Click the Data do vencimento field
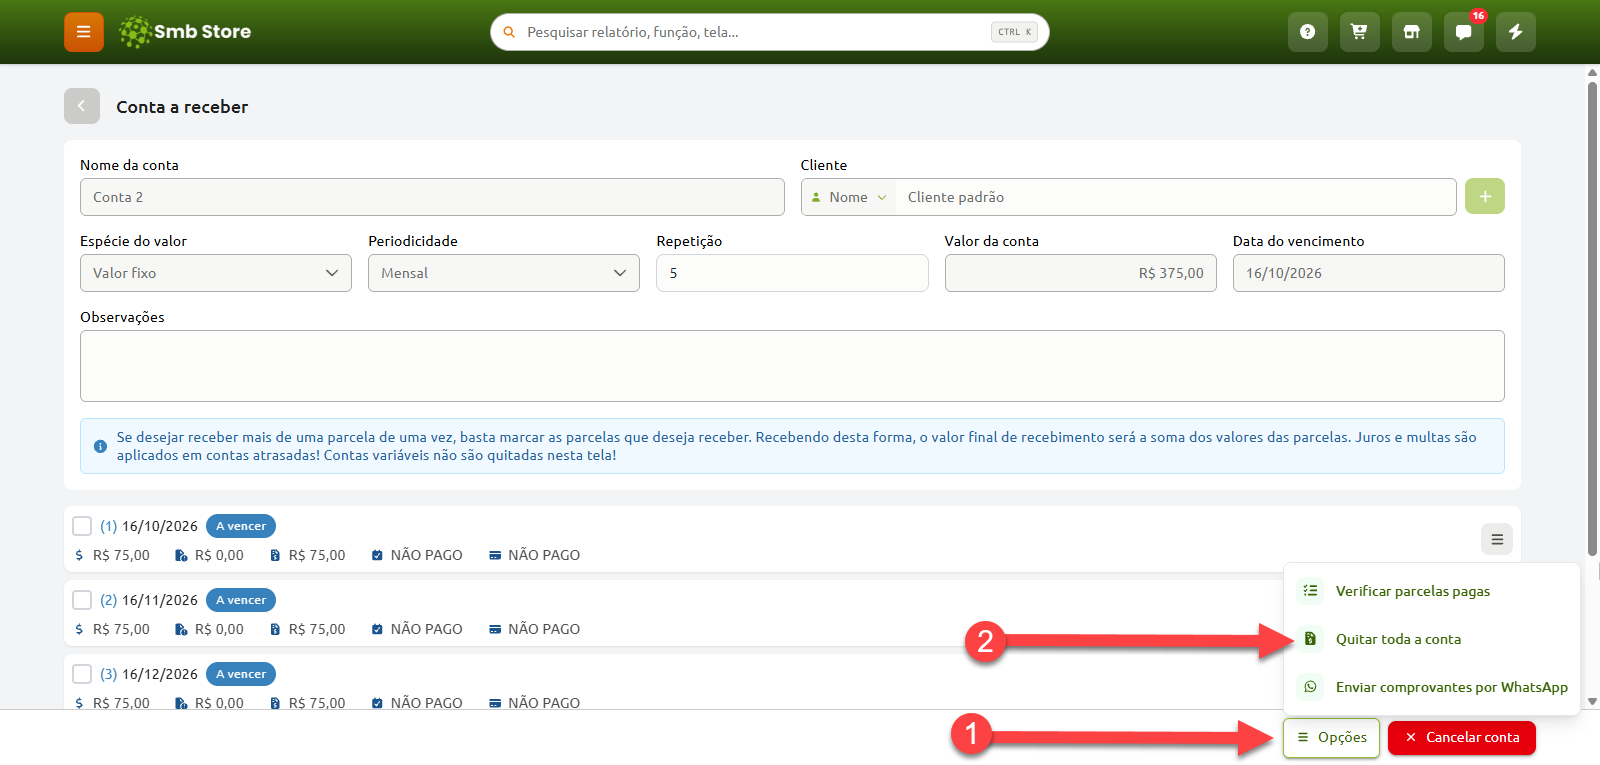 (1368, 273)
